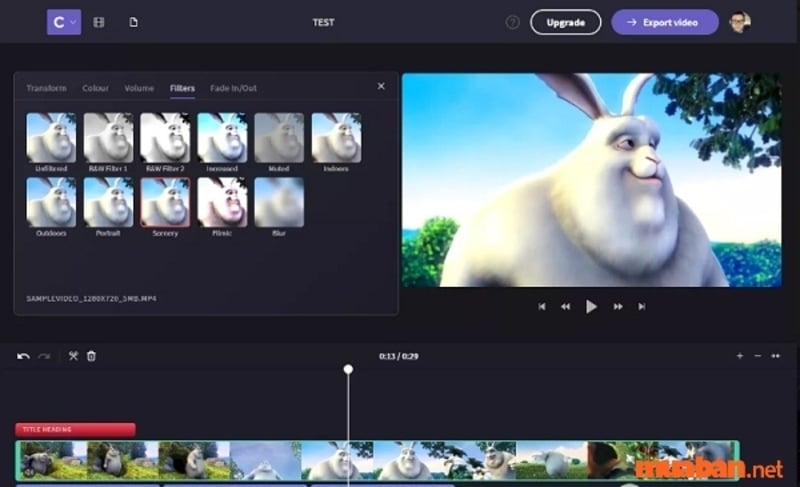Redo the last undone action

point(44,356)
